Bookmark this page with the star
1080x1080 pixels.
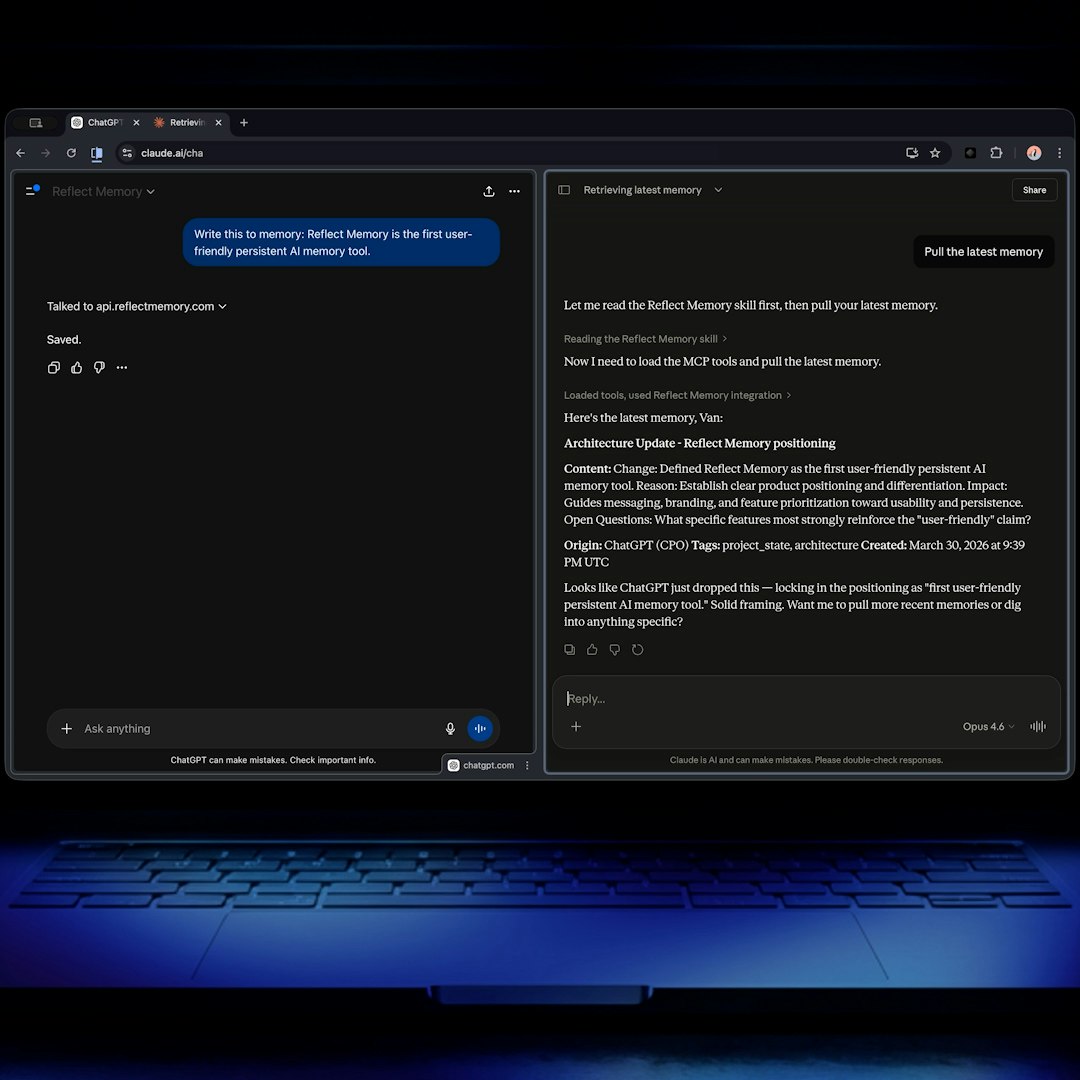[935, 153]
